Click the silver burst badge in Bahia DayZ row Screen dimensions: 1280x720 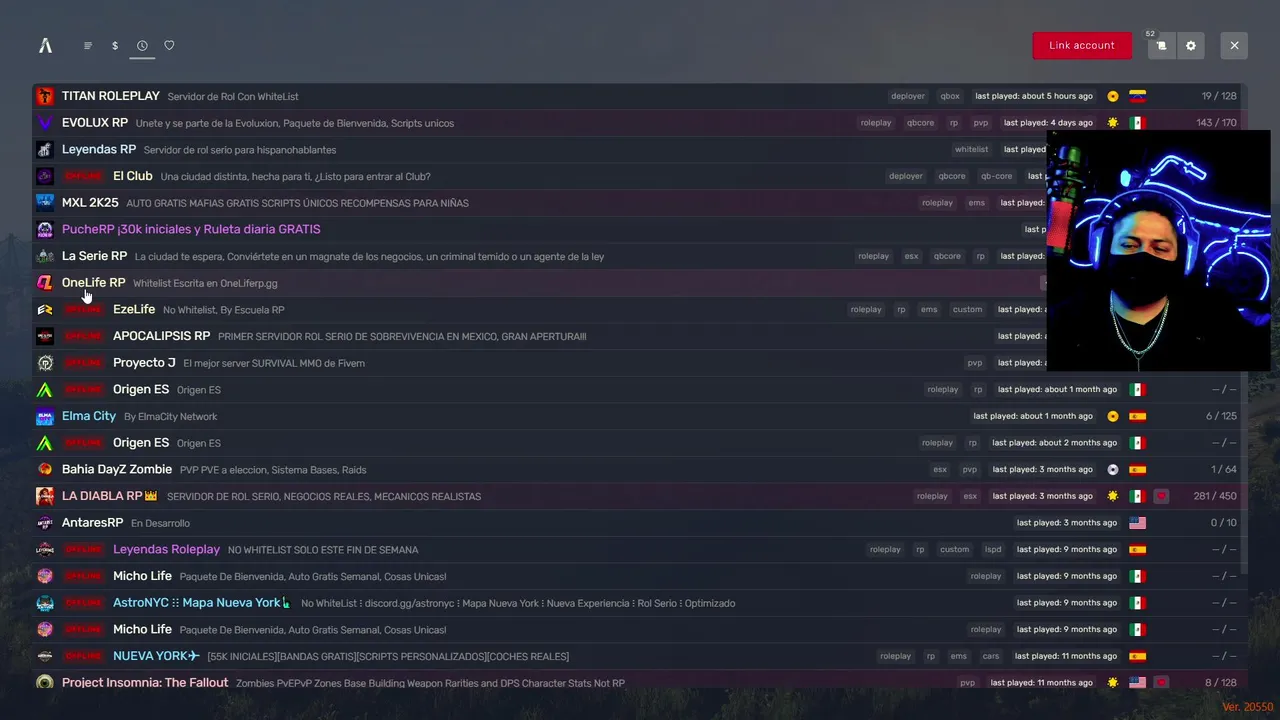1113,469
